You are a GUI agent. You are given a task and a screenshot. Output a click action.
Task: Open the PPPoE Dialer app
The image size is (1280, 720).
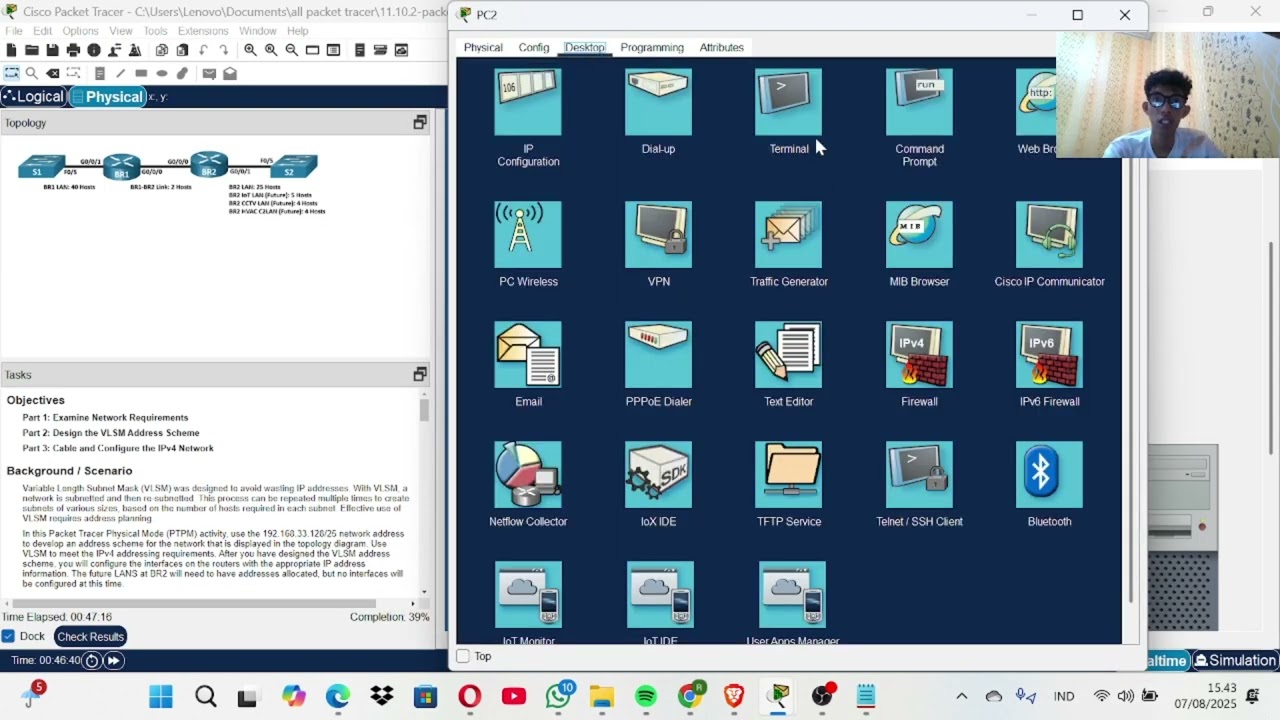pos(658,355)
